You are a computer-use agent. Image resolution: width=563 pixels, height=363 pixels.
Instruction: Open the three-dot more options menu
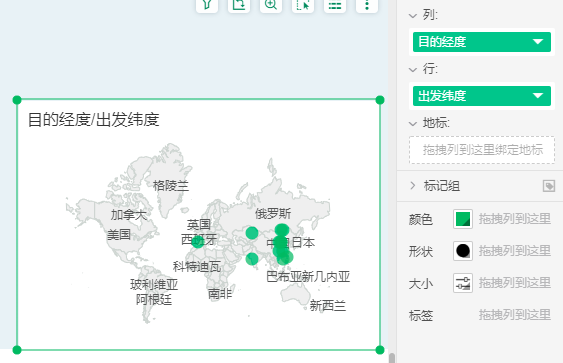point(367,5)
